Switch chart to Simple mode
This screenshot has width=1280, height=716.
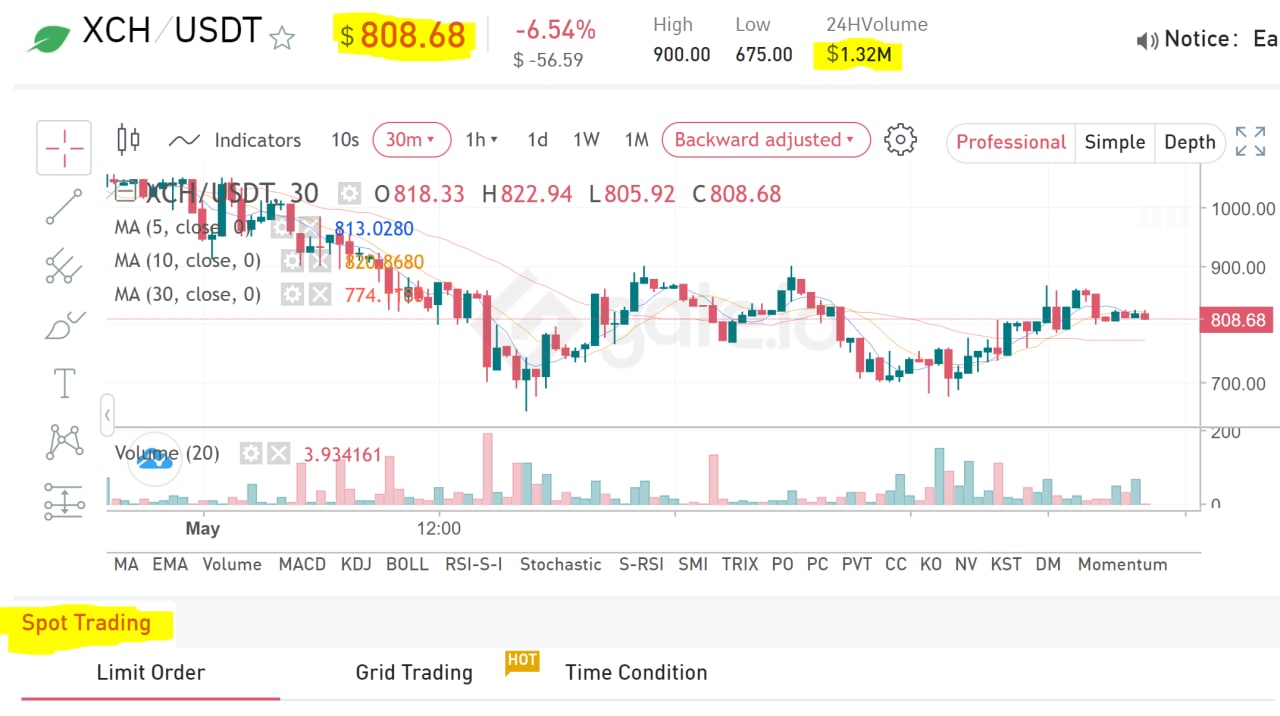tap(1114, 142)
